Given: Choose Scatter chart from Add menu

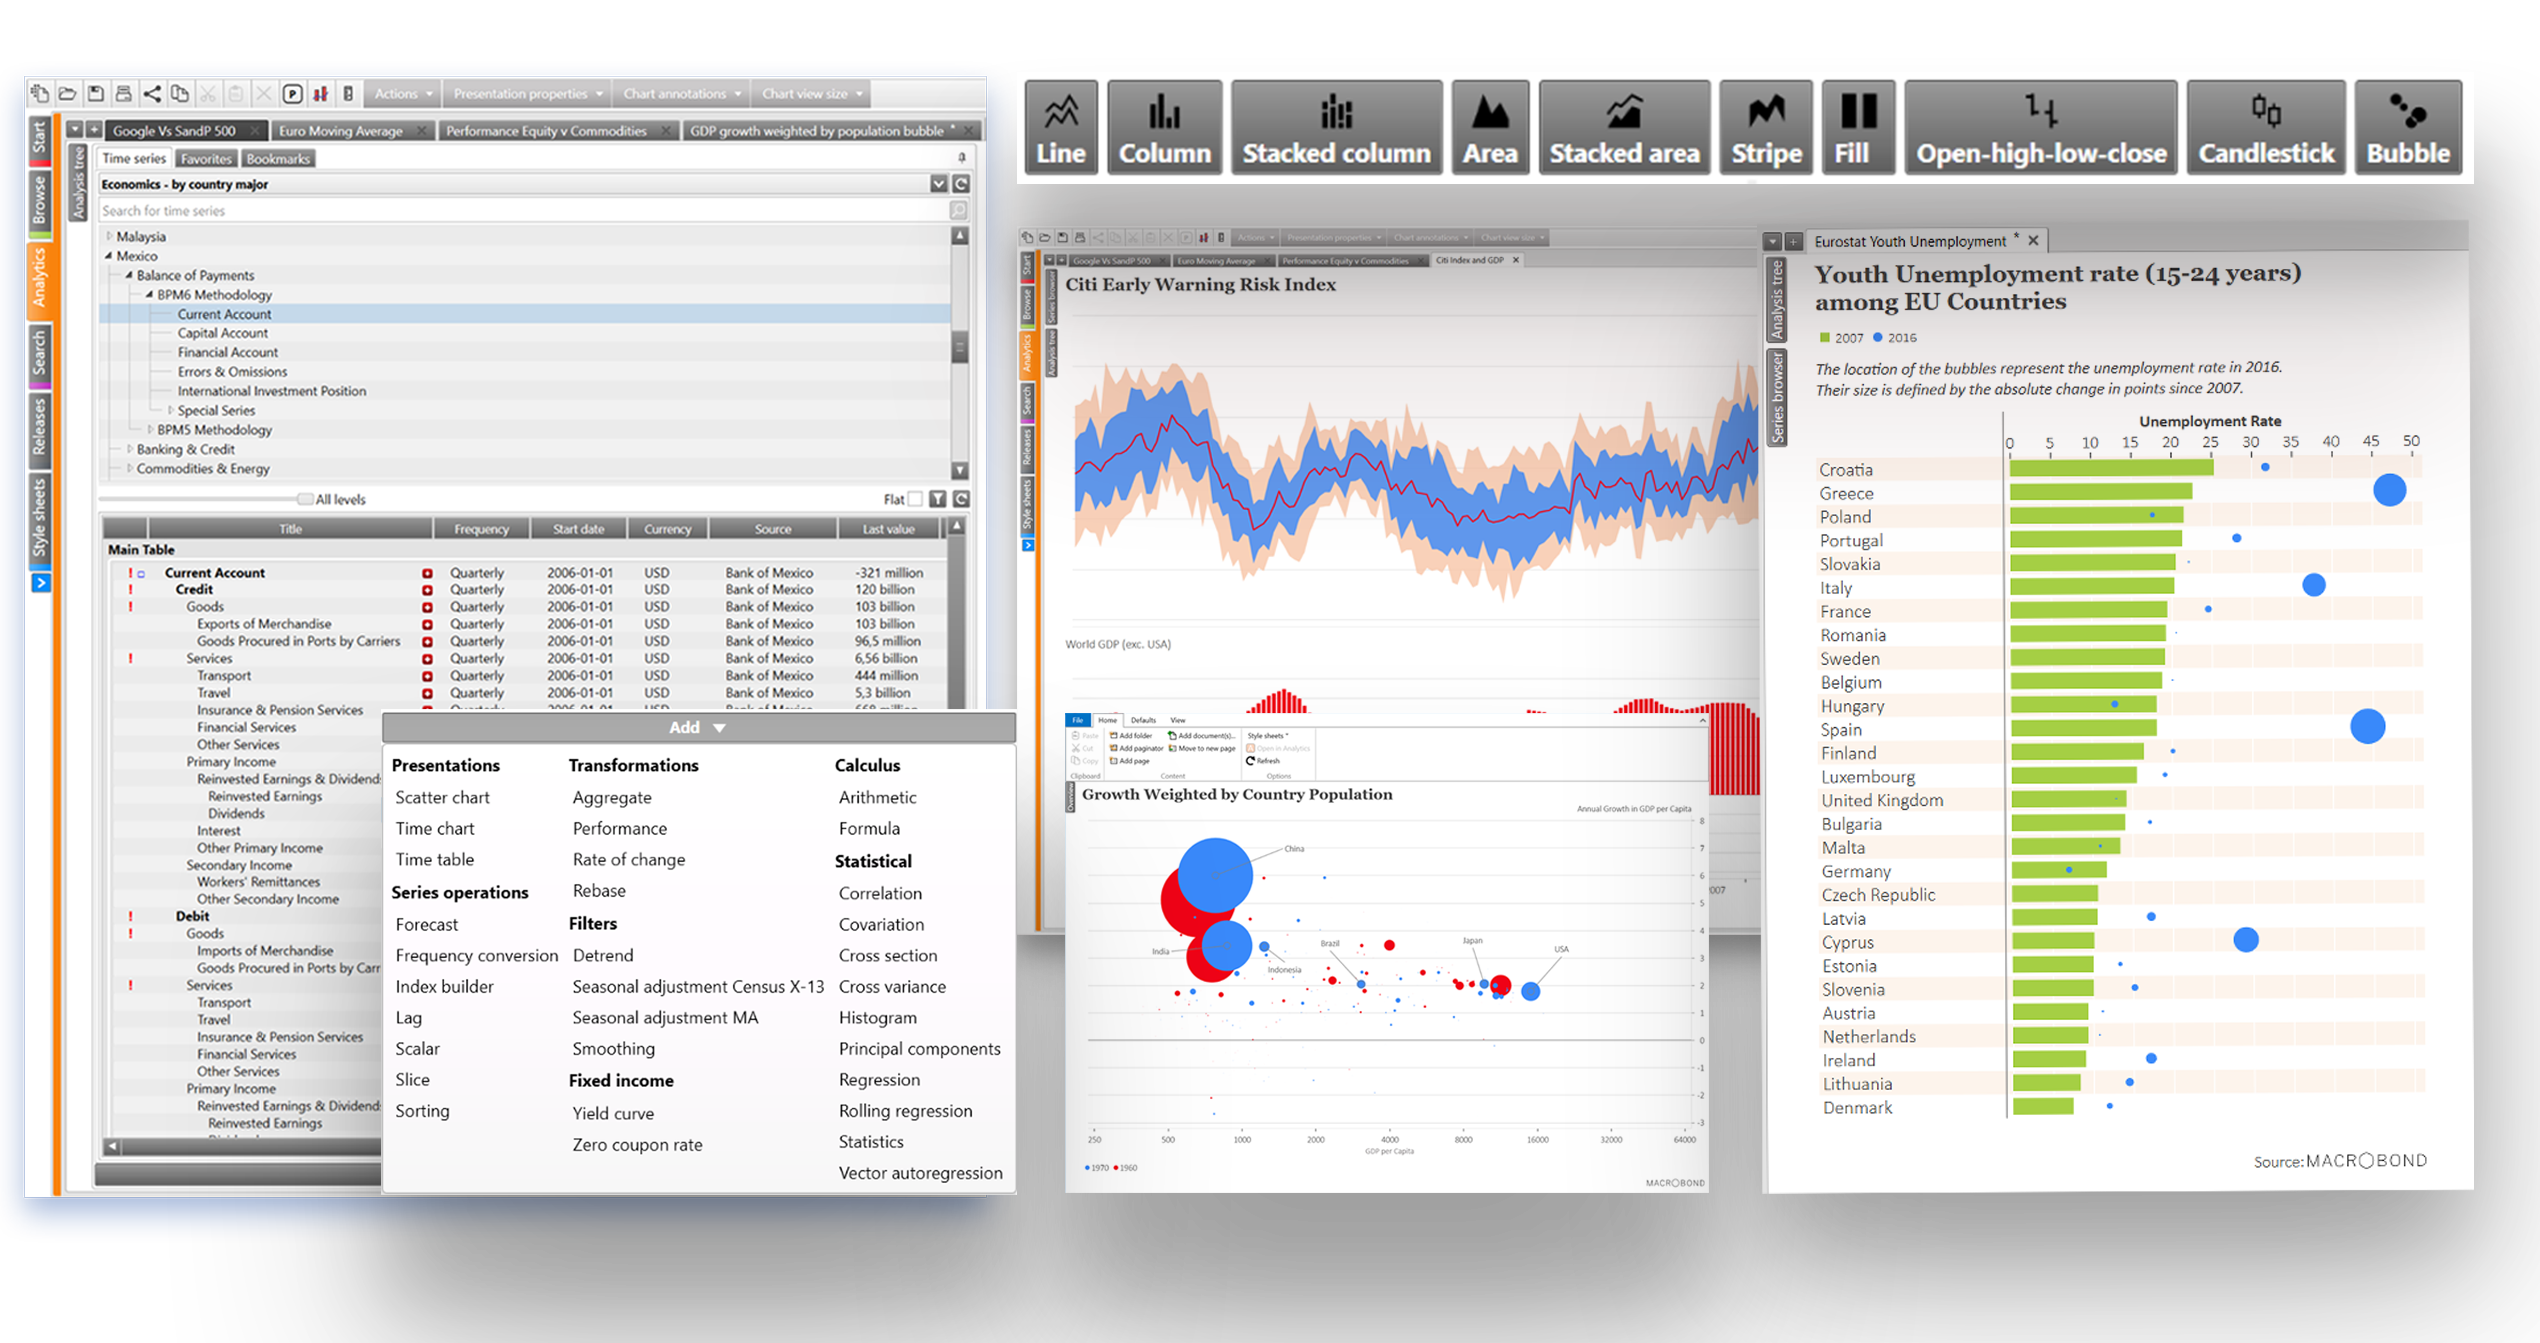Looking at the screenshot, I should tap(442, 797).
